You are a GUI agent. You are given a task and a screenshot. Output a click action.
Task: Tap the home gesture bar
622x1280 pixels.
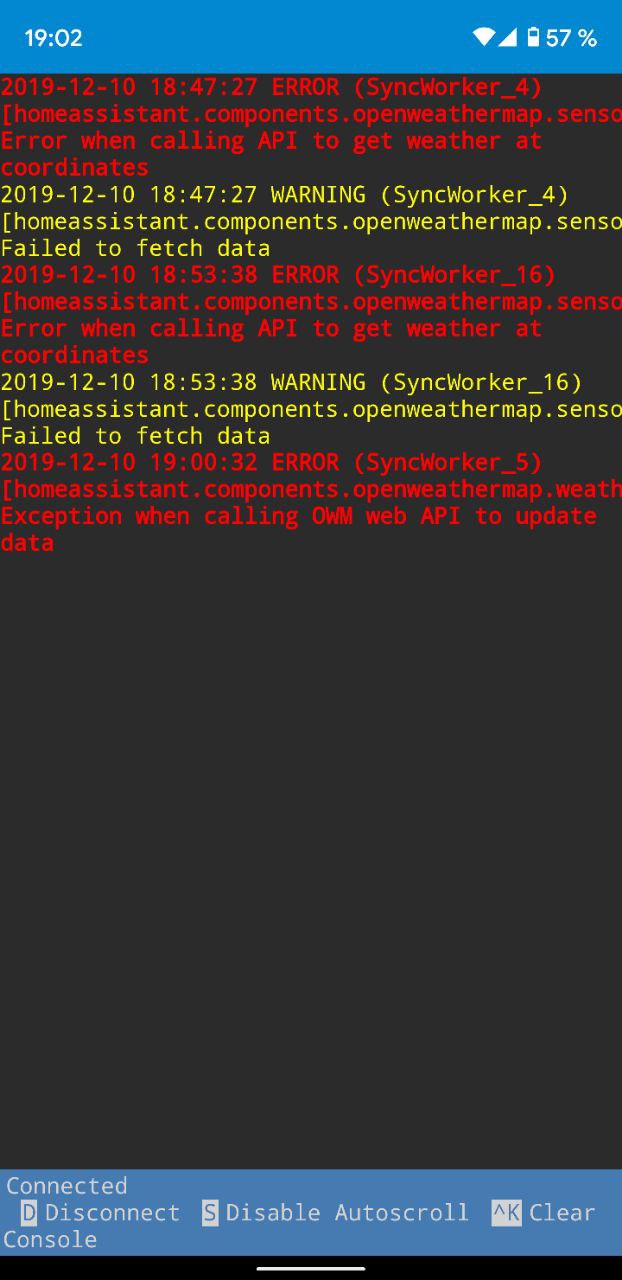click(311, 1268)
